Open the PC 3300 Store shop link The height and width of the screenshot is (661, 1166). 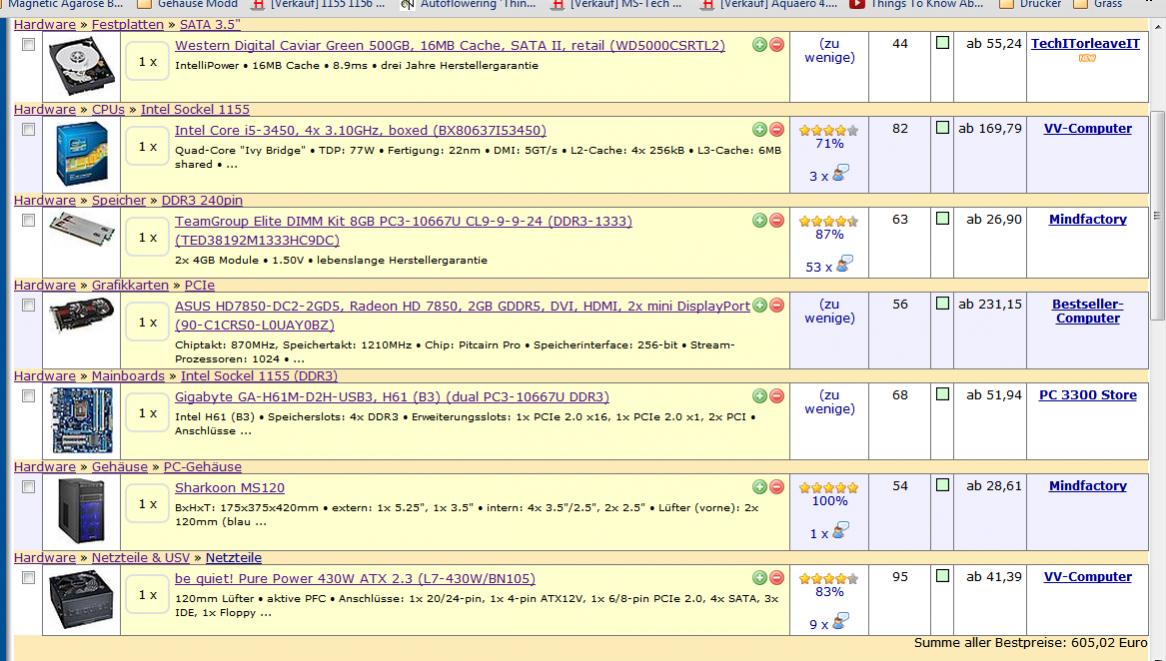pos(1087,395)
